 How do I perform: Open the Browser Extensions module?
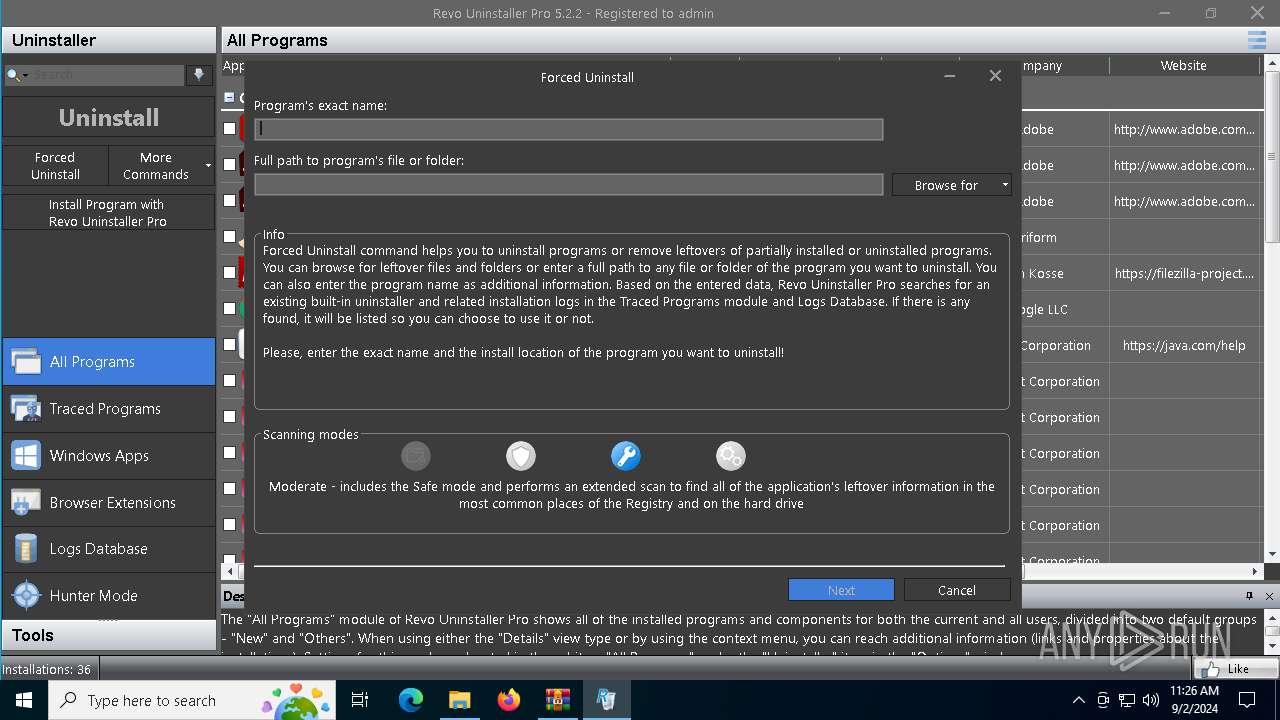(x=108, y=502)
